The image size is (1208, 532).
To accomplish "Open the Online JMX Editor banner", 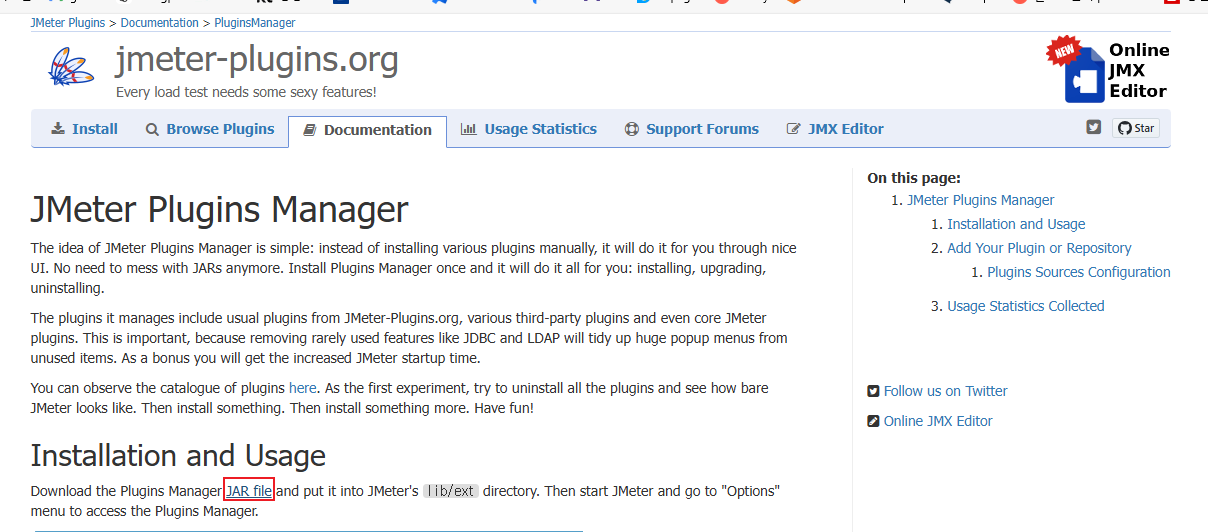I will (x=1107, y=69).
